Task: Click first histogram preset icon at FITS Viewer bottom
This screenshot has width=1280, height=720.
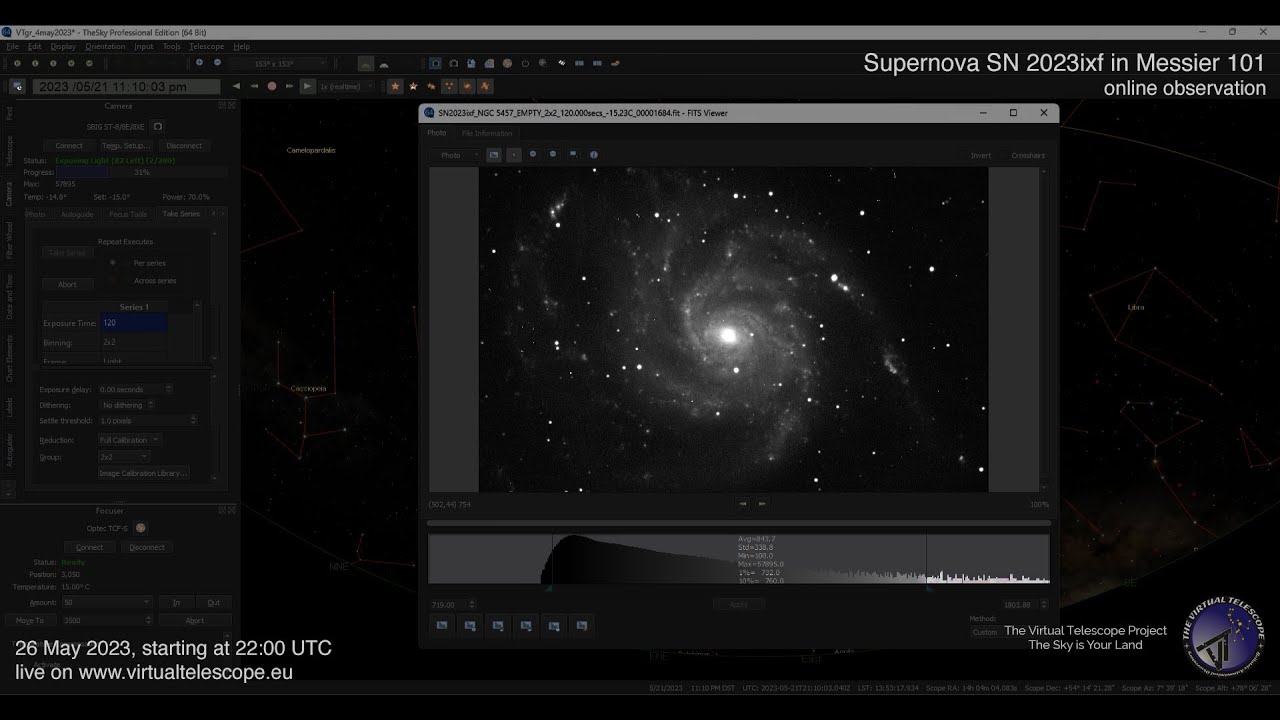Action: pyautogui.click(x=442, y=625)
